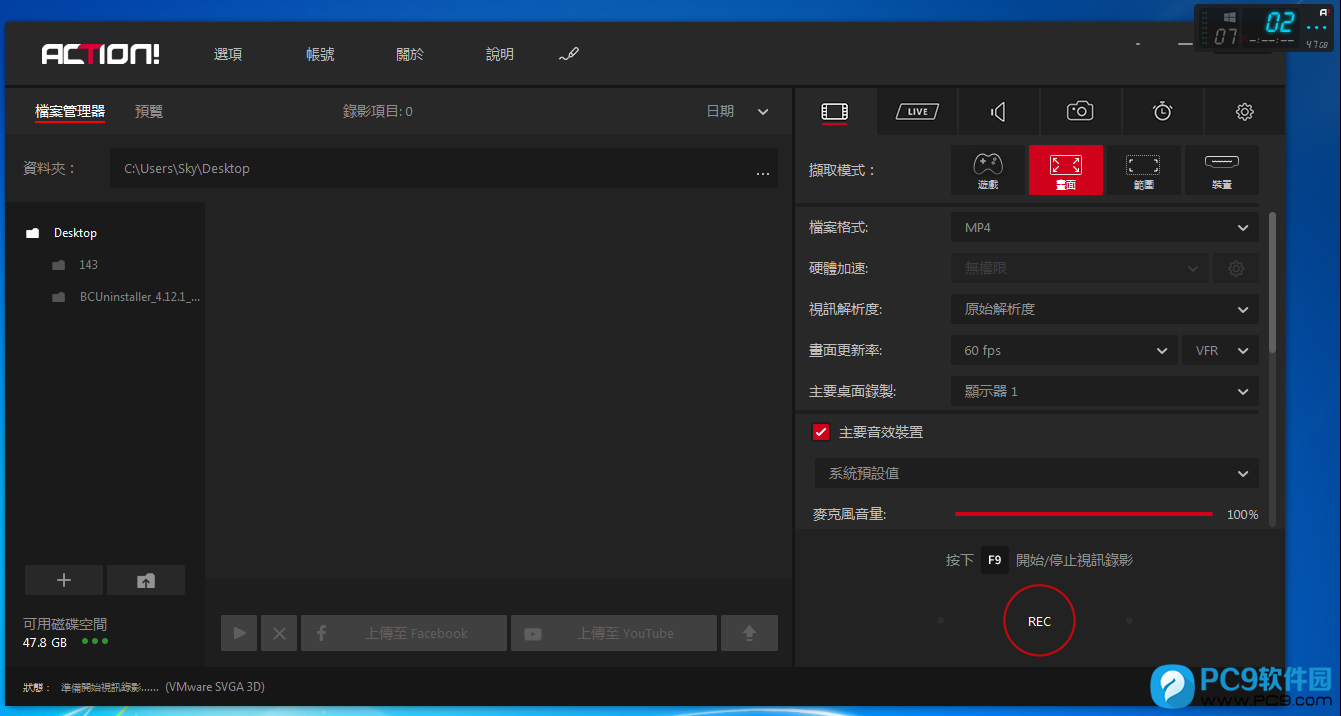Switch to the 預覽 tab
Screen dimensions: 1341x716
(149, 112)
